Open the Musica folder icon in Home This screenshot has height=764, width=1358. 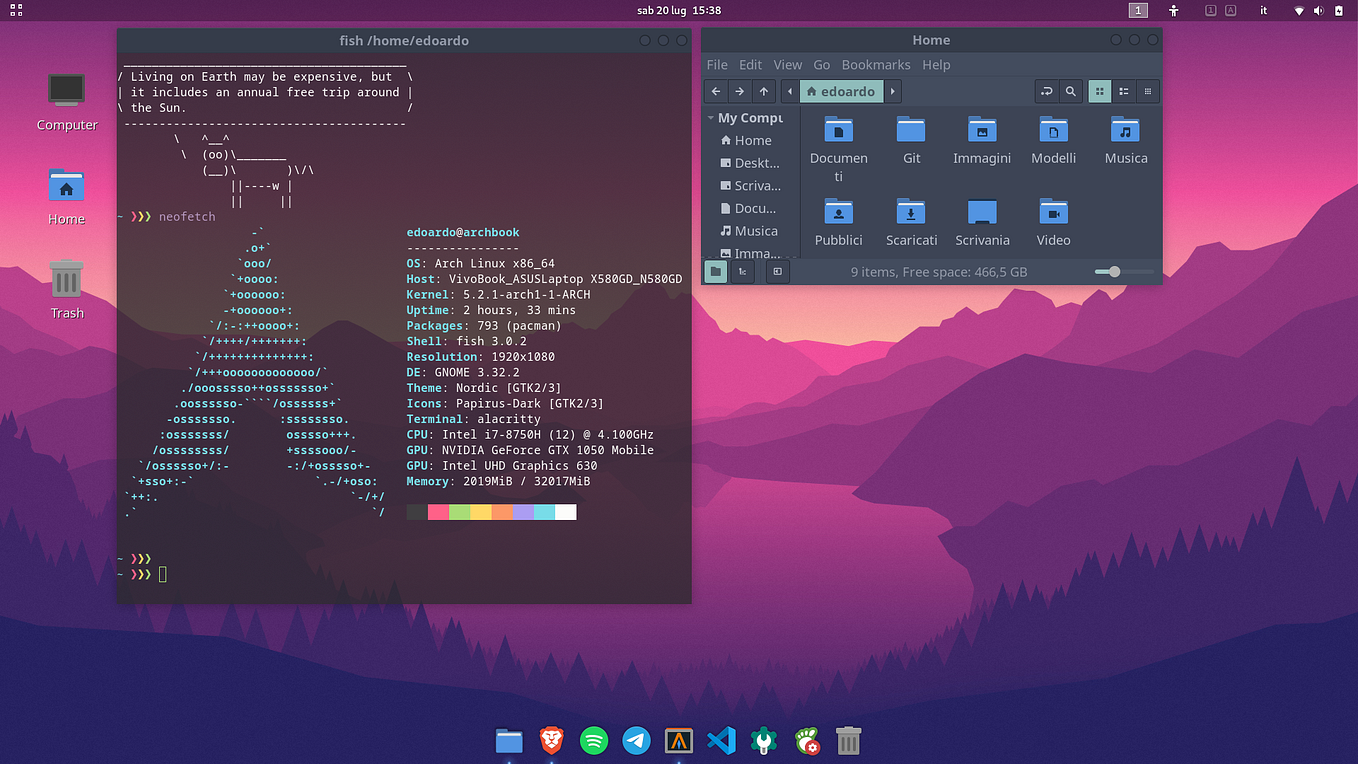[x=1125, y=131]
